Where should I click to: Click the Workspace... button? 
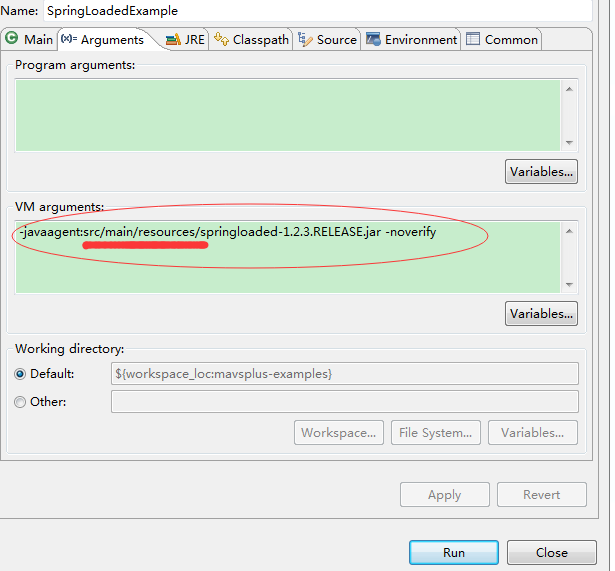339,433
